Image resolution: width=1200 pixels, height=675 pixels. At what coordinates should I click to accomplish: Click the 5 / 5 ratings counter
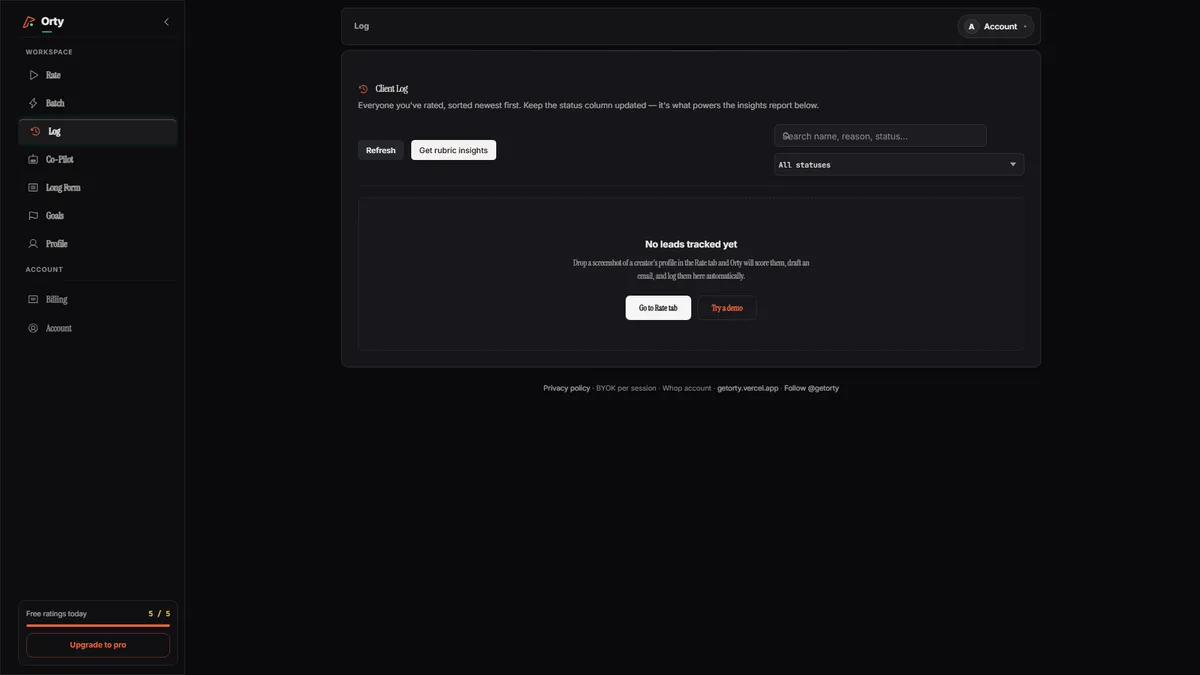pos(160,614)
